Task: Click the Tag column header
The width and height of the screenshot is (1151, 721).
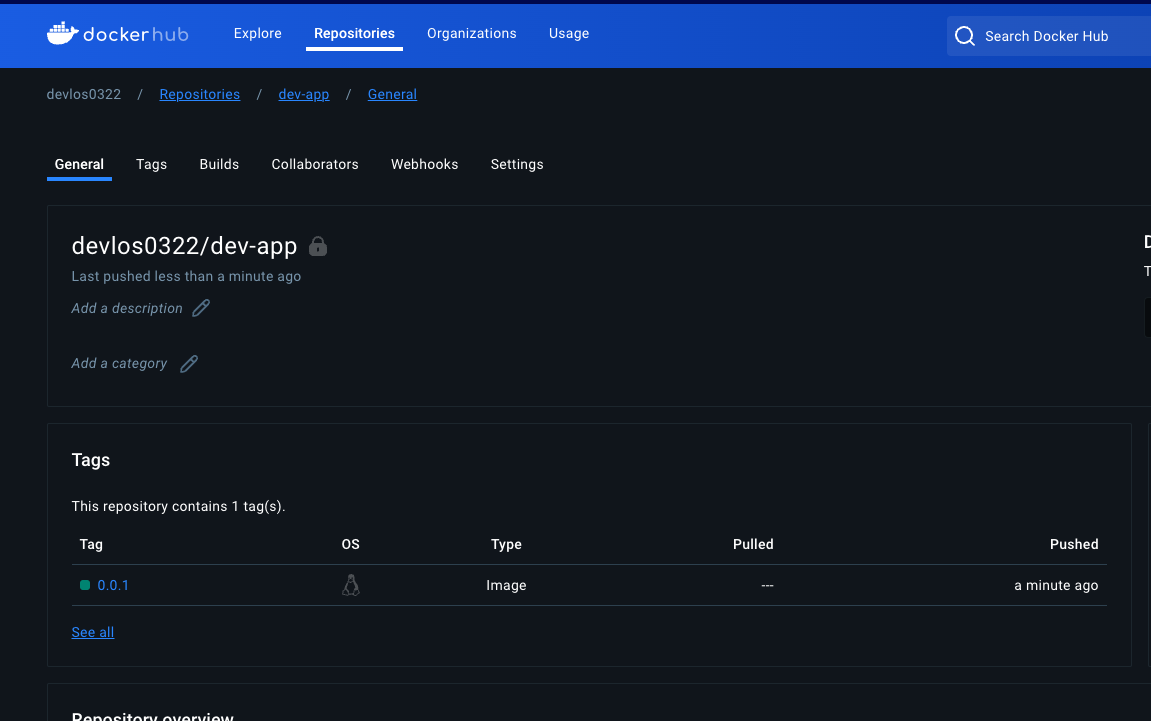Action: pyautogui.click(x=91, y=544)
